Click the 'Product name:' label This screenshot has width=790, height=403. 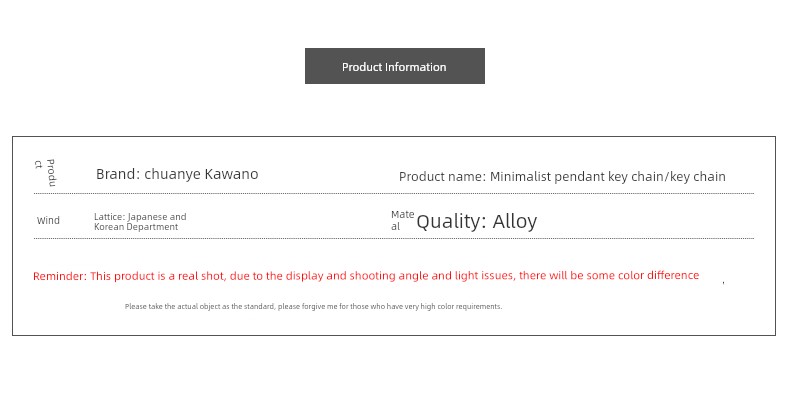pos(442,177)
